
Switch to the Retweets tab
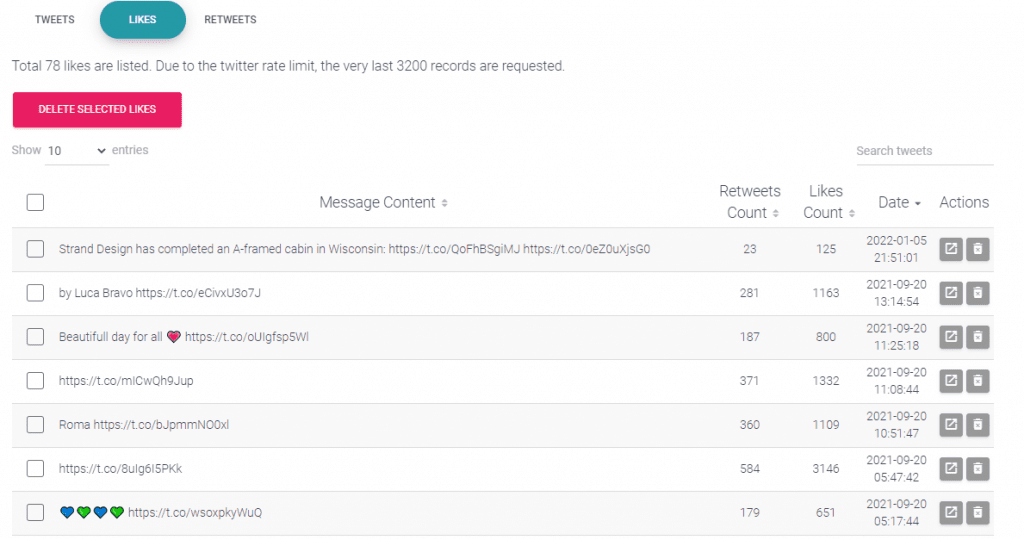[x=230, y=20]
